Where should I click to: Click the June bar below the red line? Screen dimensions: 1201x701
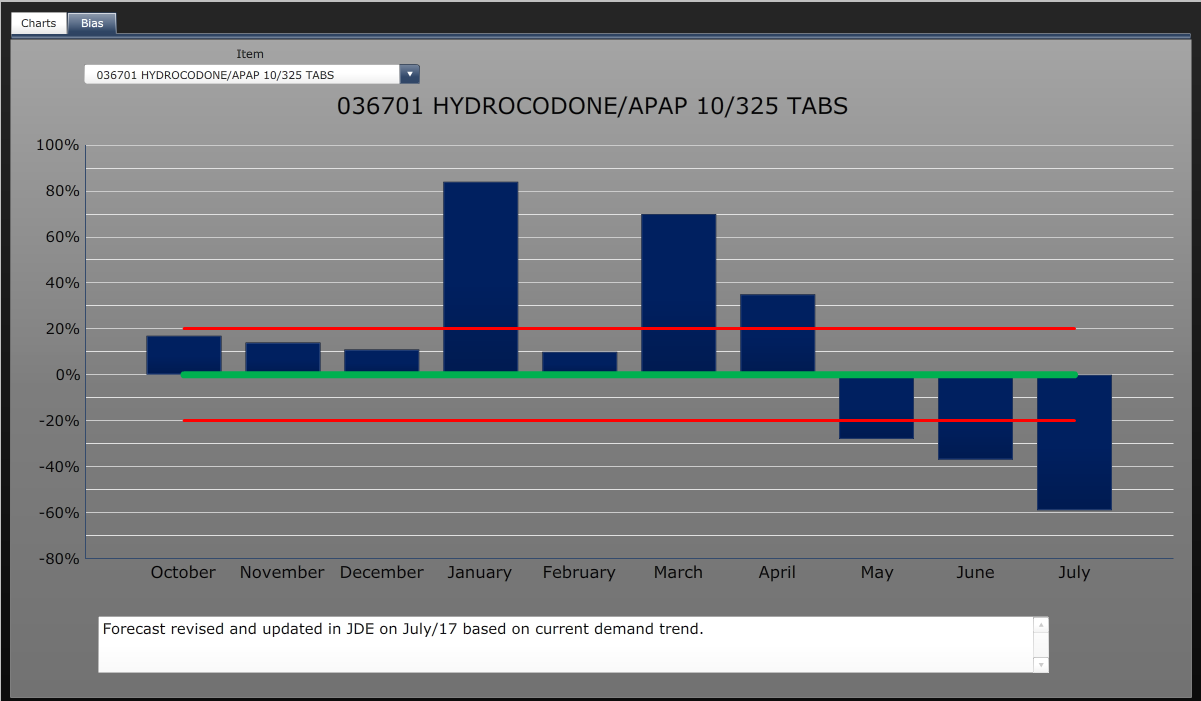tap(975, 418)
